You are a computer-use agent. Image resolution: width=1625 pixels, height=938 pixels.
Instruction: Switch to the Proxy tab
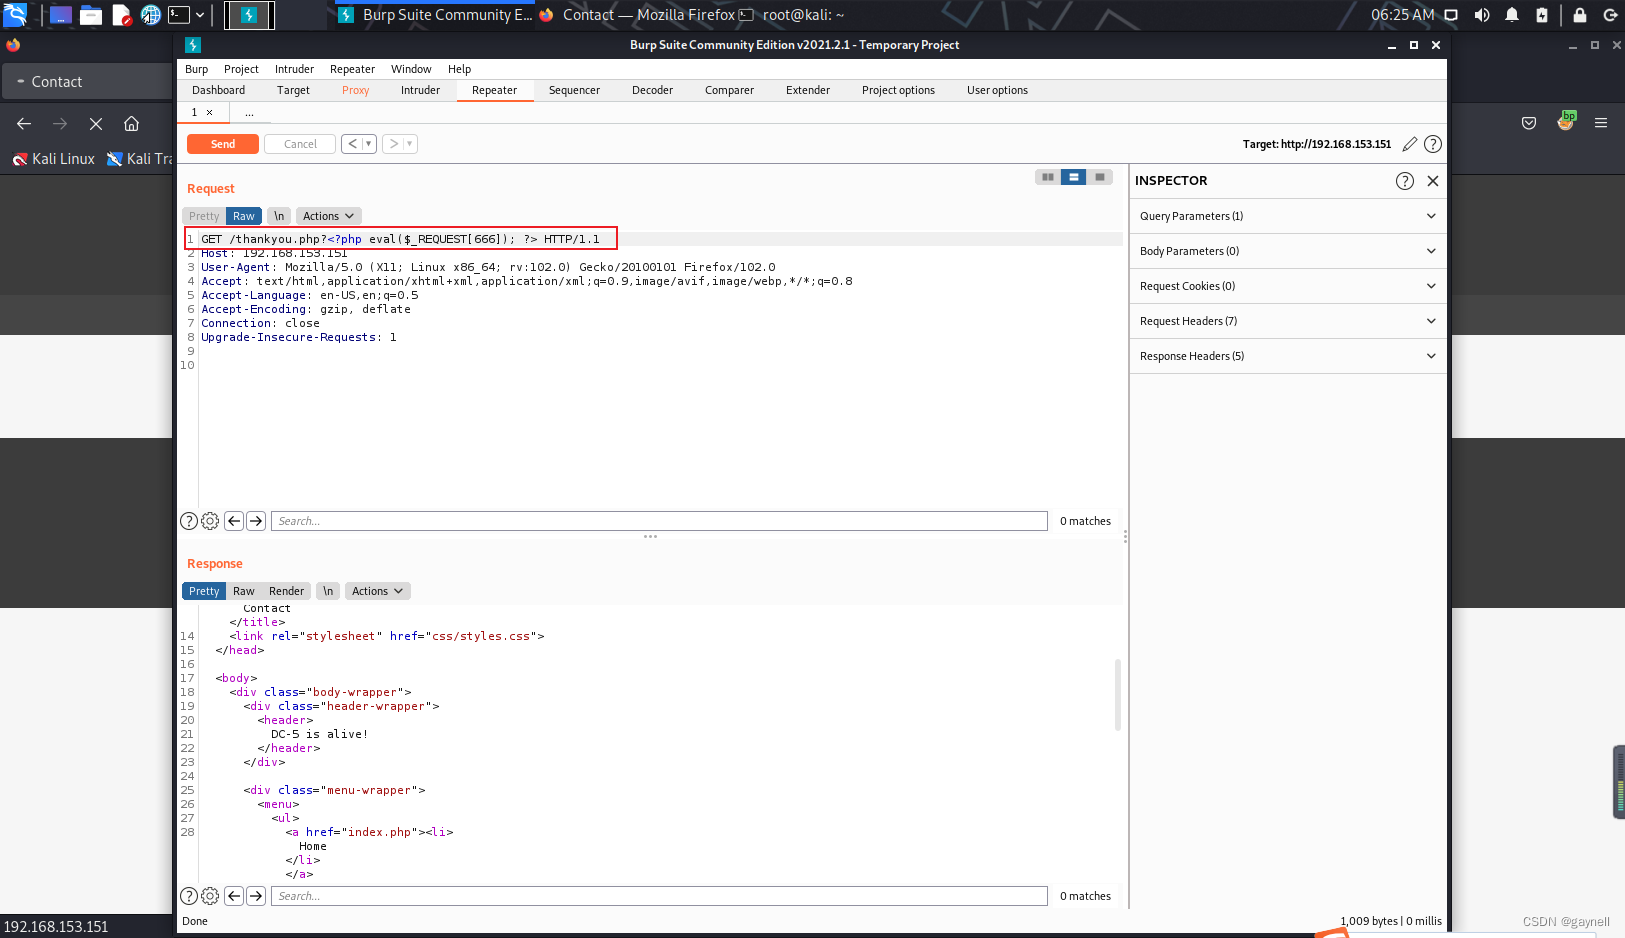tap(355, 90)
